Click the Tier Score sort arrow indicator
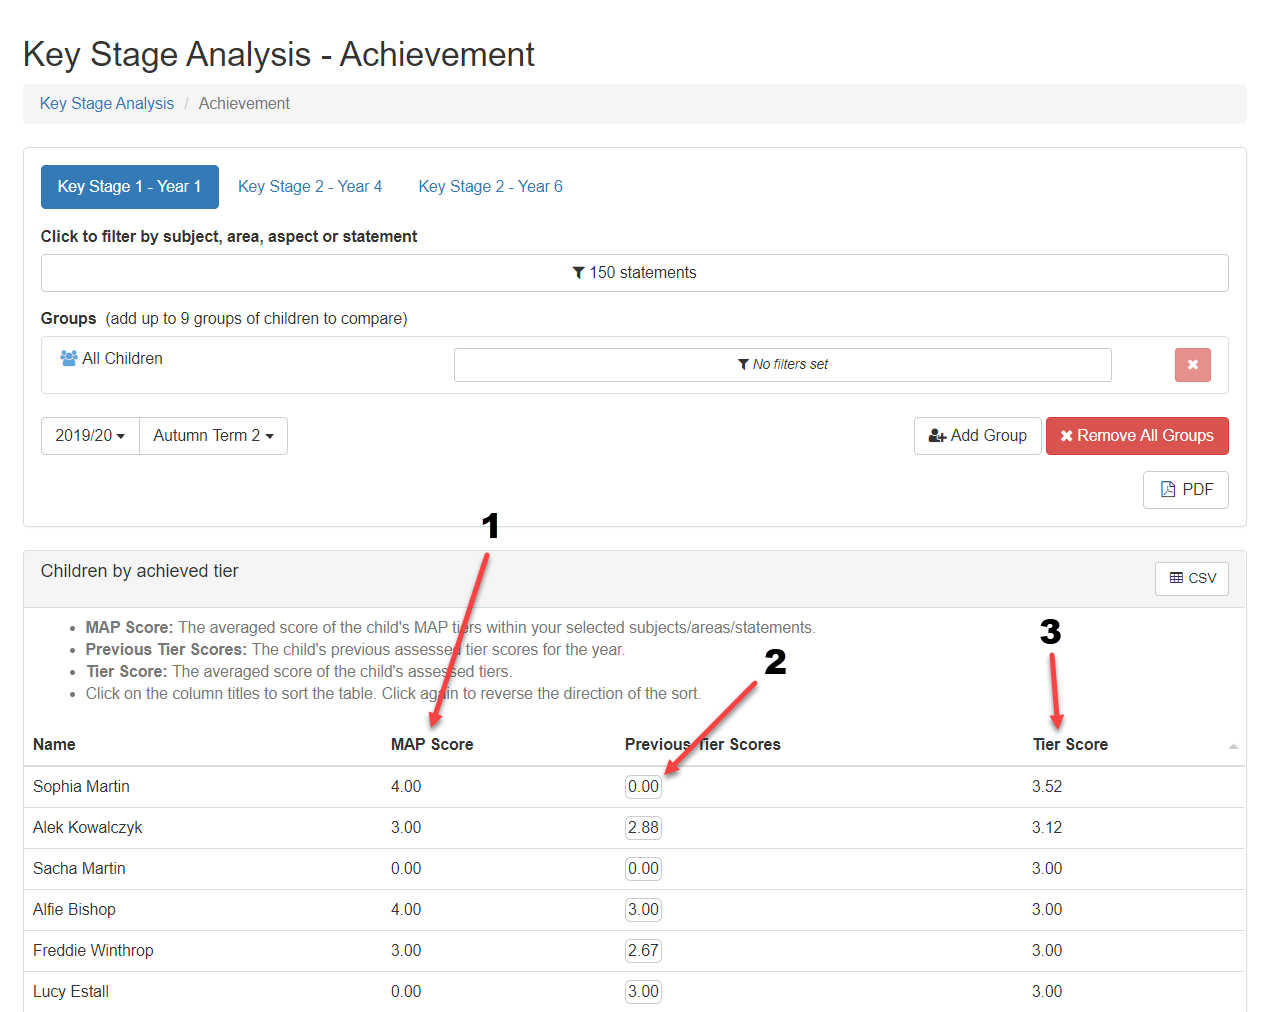The height and width of the screenshot is (1012, 1263). point(1233,746)
